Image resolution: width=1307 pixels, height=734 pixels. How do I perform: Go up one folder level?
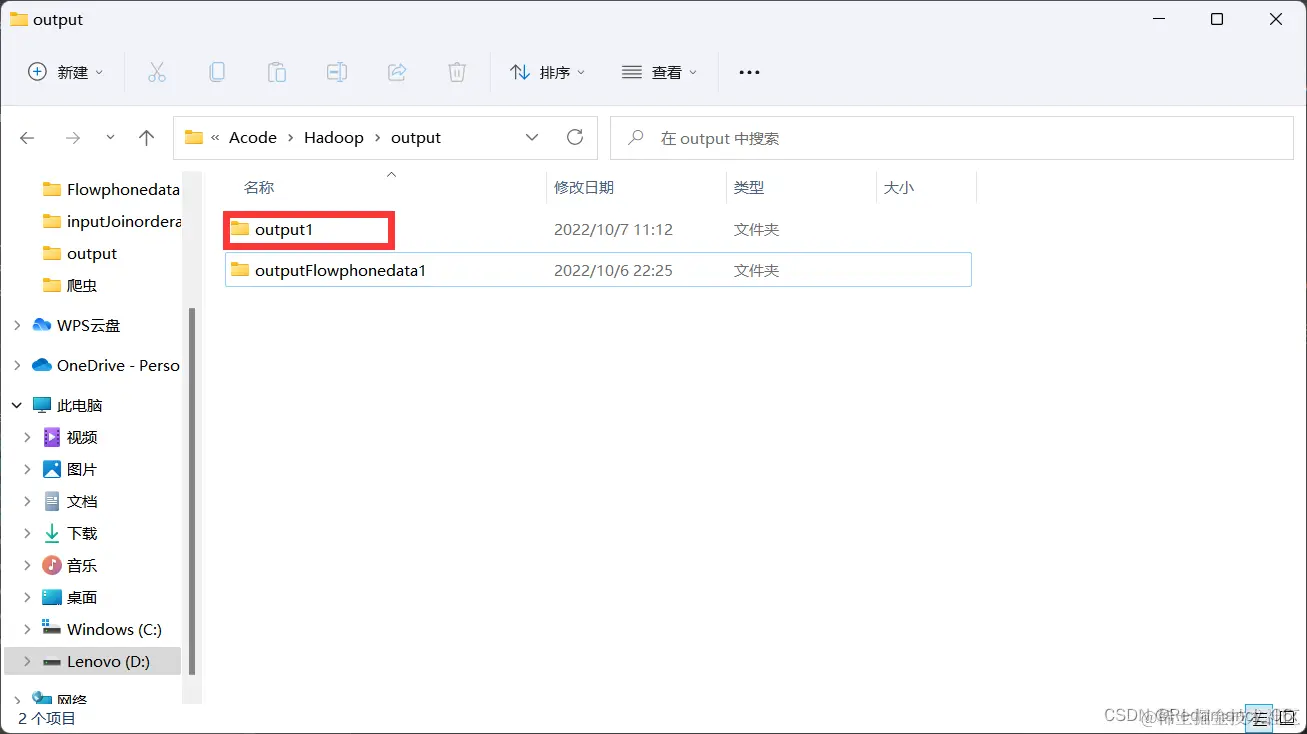coord(147,138)
